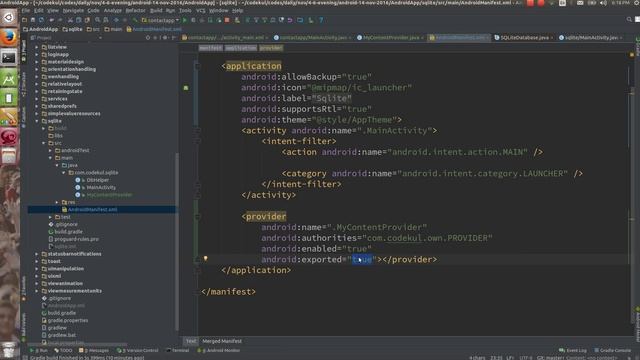Viewport: 640px width, 360px height.
Task: Click the yellow lightbulb intention icon in gutter
Action: click(x=206, y=258)
